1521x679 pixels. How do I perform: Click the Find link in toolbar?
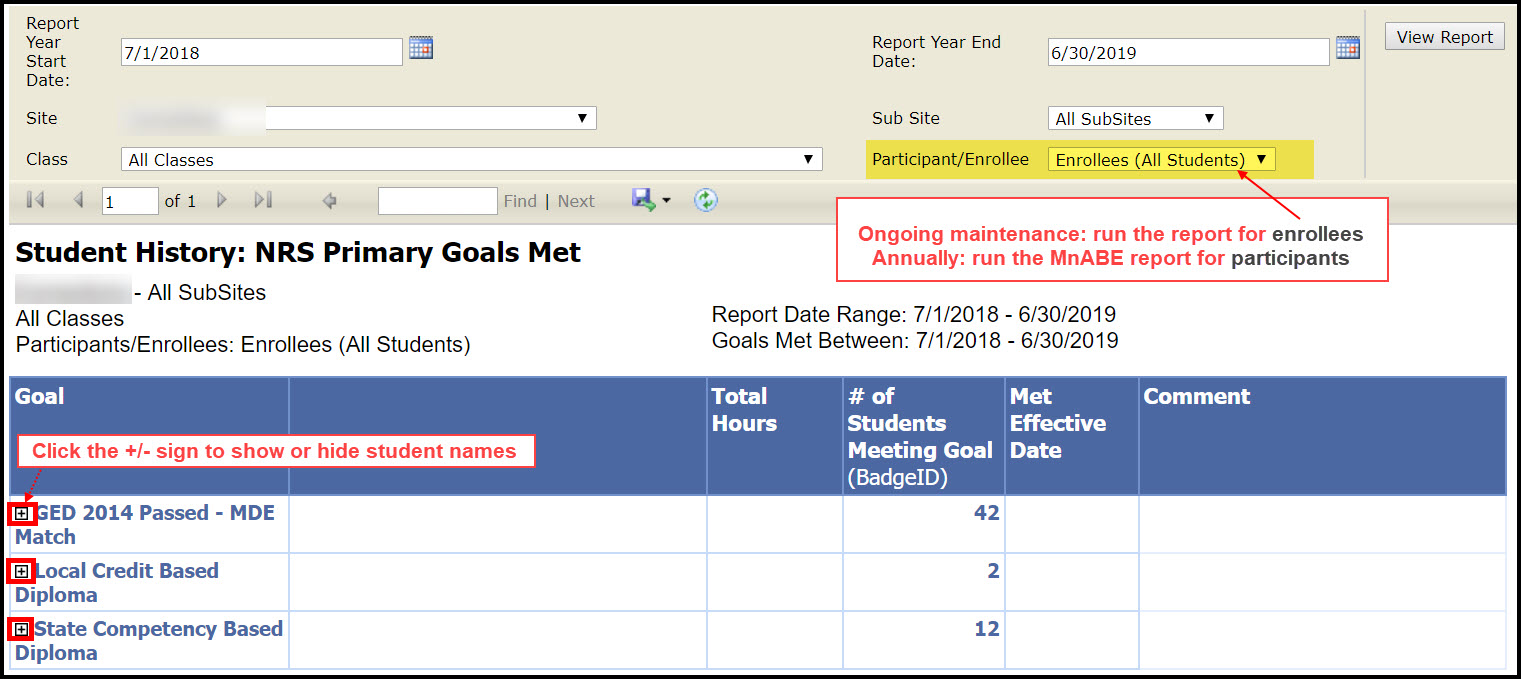520,201
